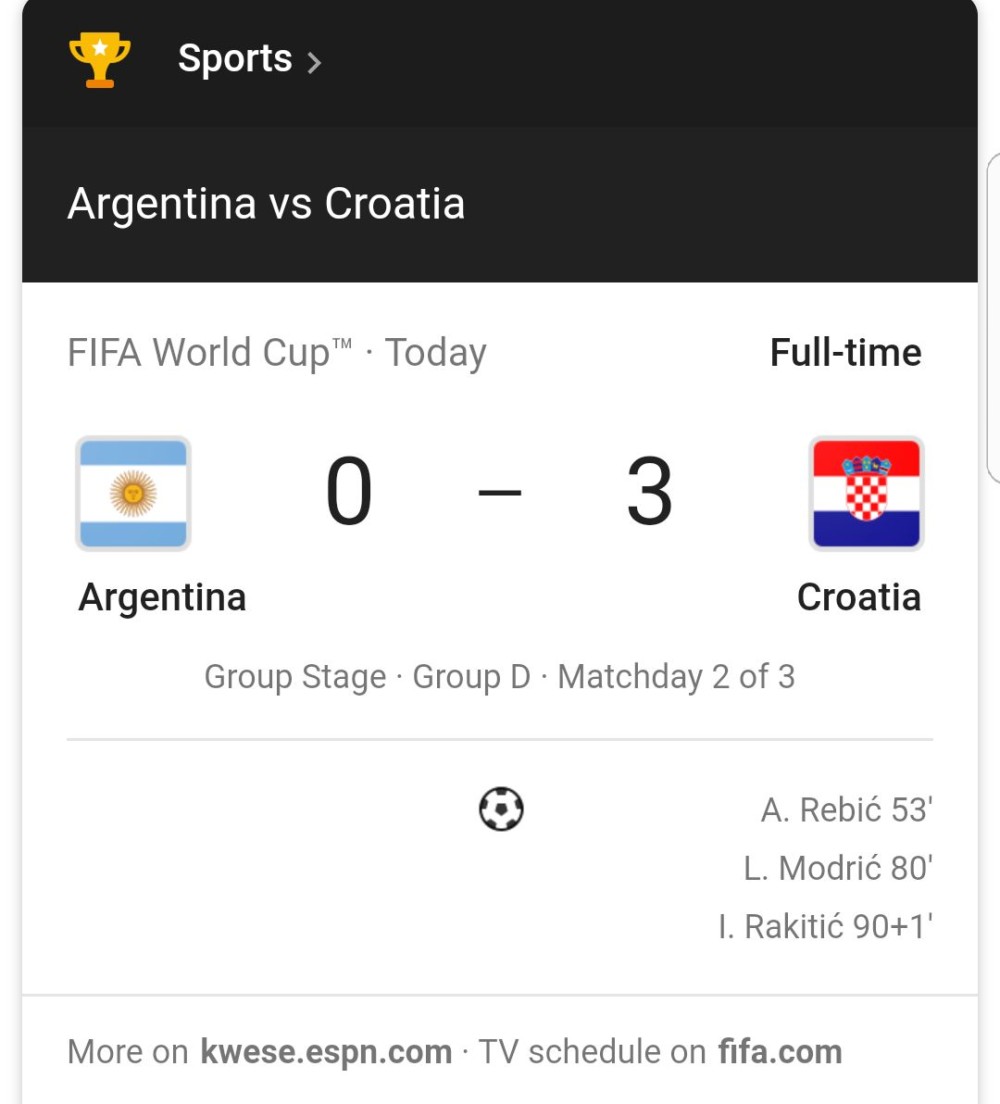
Task: Click the gold trophy icon
Action: click(99, 60)
